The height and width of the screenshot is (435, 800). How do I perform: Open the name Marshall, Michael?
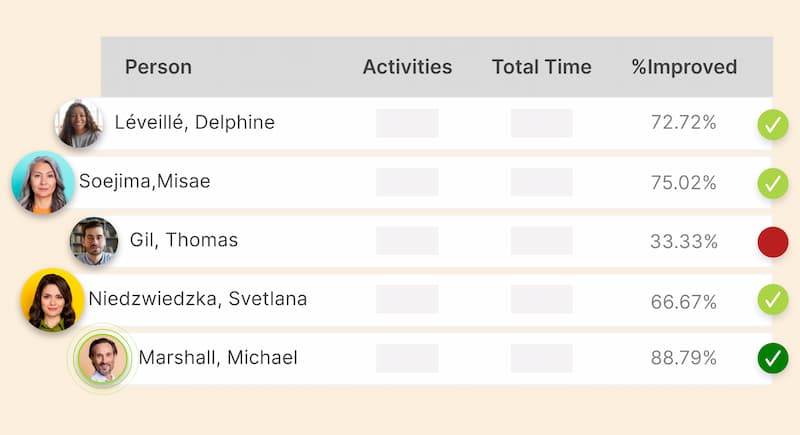(218, 358)
